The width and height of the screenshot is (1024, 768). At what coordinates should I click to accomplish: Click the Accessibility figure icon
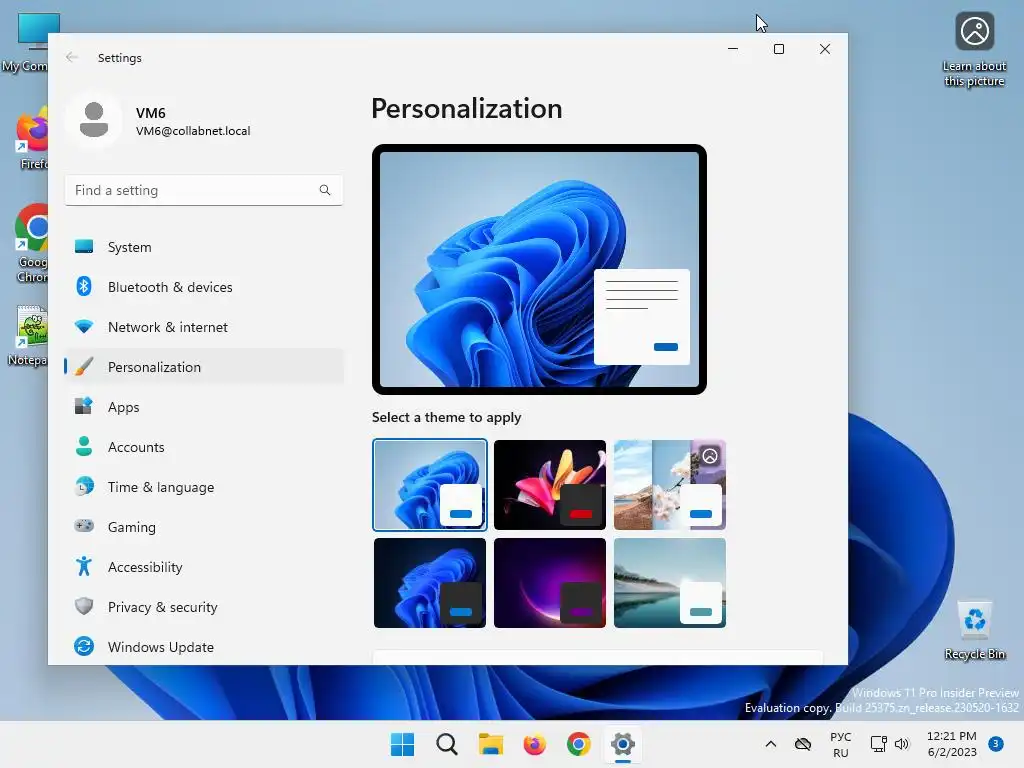84,566
